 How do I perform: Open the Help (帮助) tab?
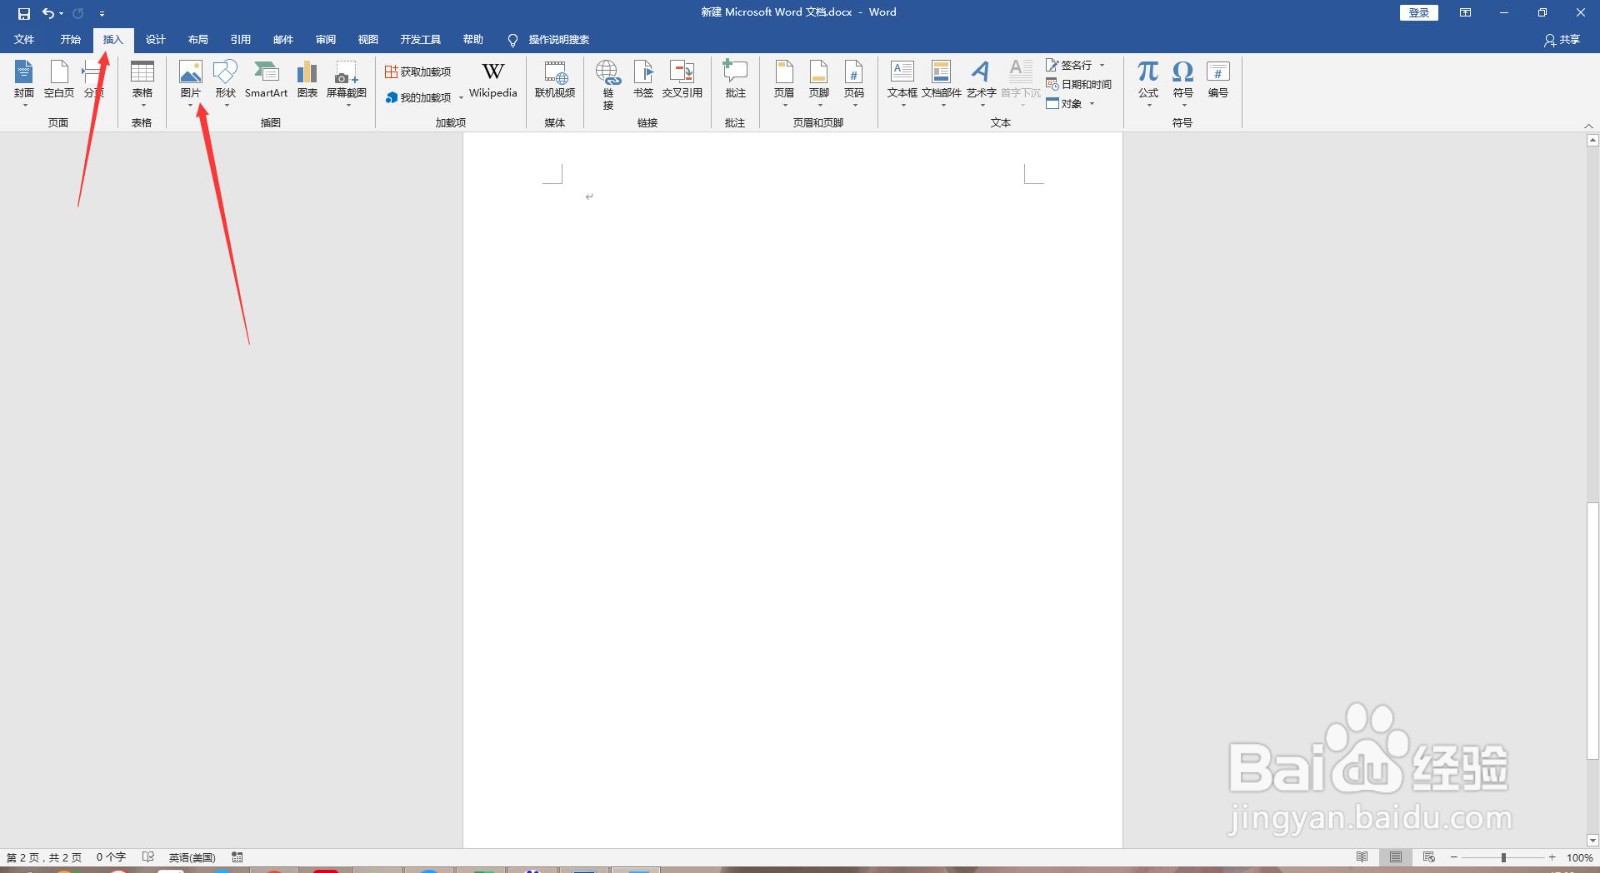point(473,40)
